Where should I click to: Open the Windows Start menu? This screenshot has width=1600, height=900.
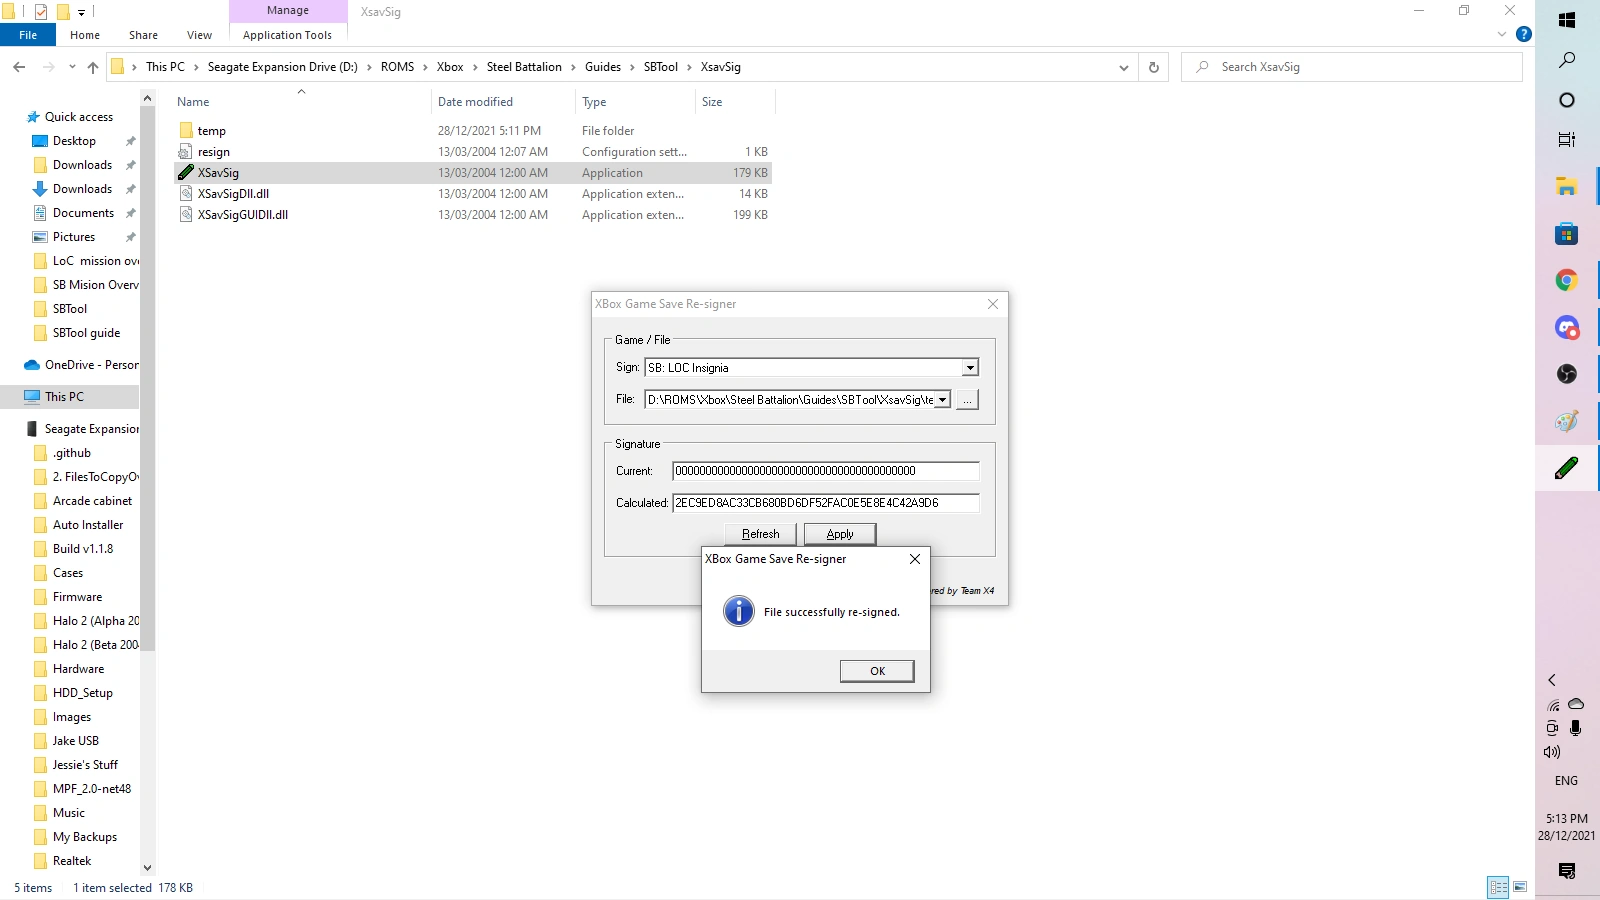[1567, 20]
